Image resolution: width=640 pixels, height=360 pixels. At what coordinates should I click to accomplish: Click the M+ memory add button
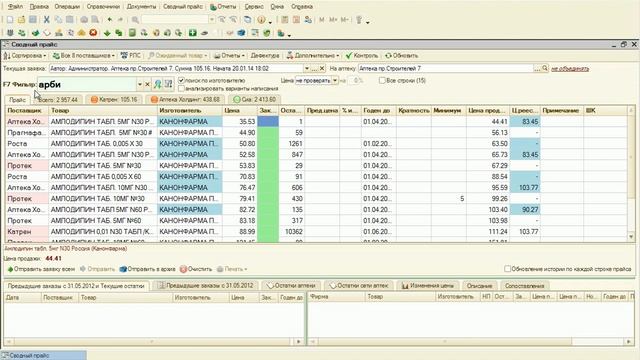[333, 20]
